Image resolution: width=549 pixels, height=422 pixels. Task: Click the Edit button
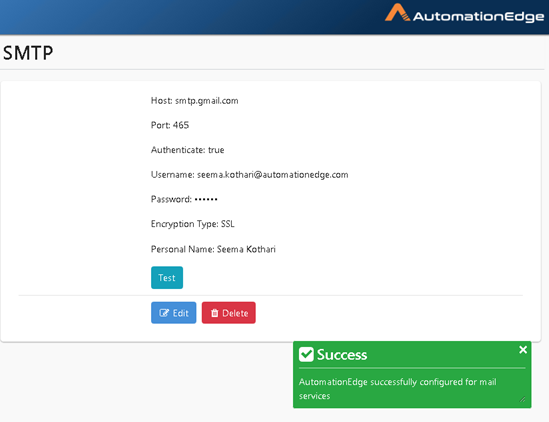pyautogui.click(x=174, y=313)
